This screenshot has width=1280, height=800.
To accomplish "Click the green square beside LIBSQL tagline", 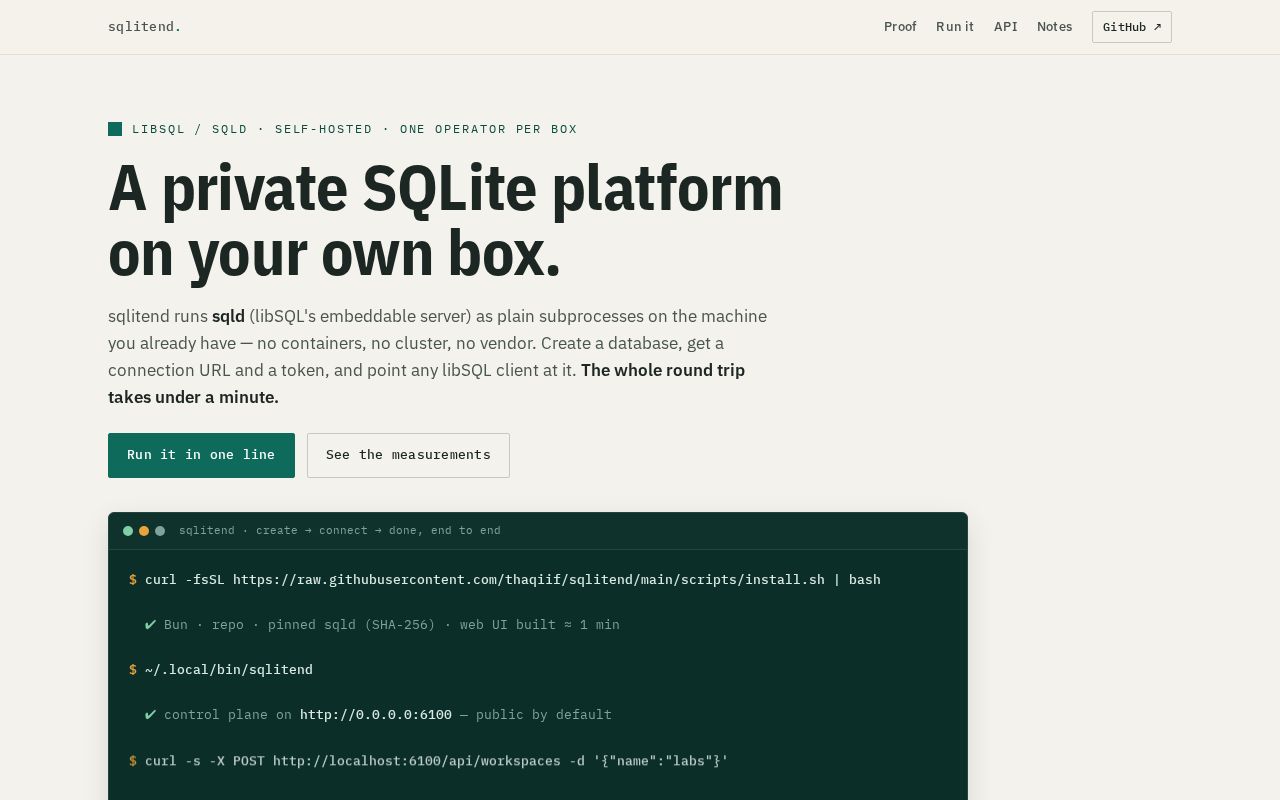I will pos(115,129).
